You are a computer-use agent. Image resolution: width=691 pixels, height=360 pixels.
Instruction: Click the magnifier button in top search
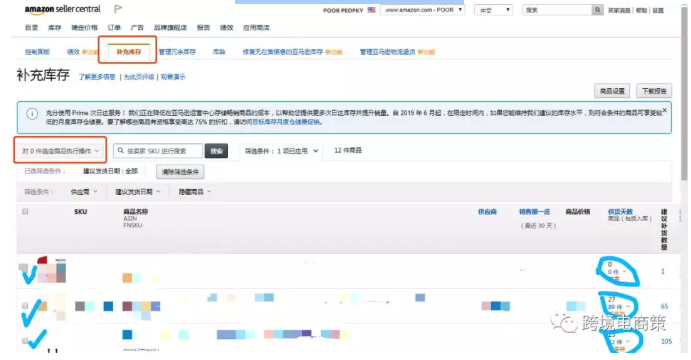pos(598,10)
